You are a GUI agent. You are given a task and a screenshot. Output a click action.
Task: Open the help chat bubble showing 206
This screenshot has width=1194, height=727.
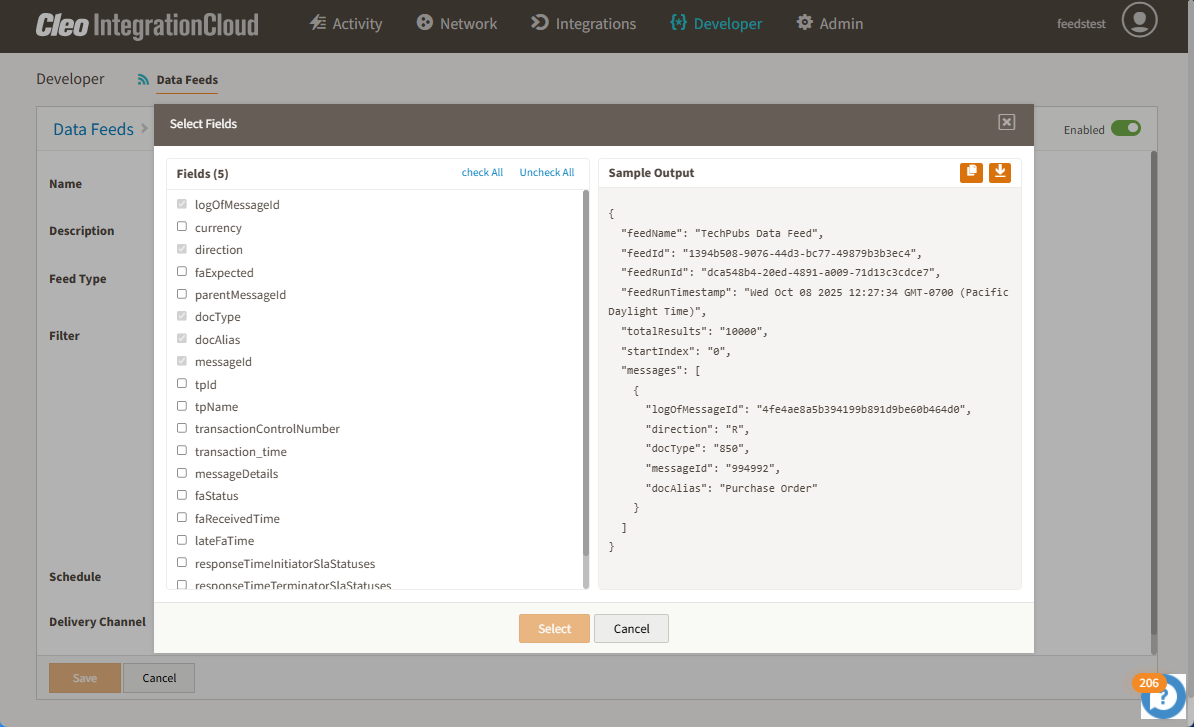[x=1163, y=694]
